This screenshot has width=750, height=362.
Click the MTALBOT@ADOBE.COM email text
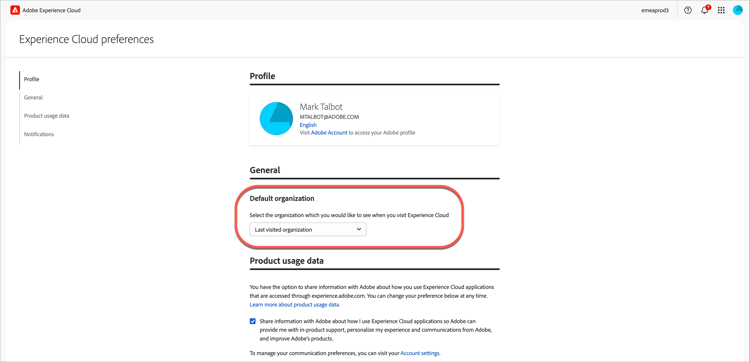[x=329, y=117]
